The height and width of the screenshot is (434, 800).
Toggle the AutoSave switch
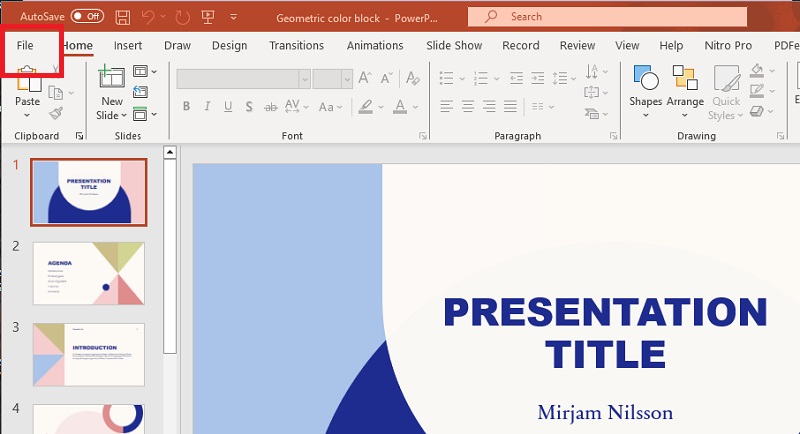[x=87, y=16]
